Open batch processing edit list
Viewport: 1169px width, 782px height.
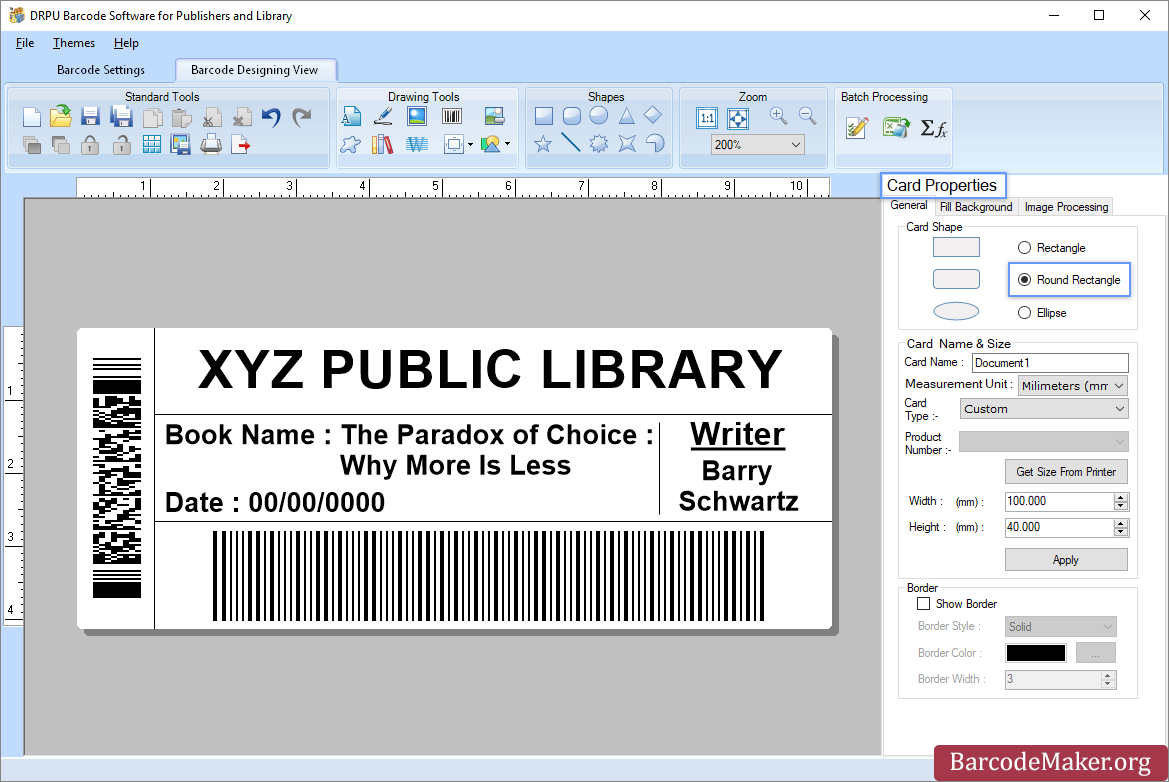click(x=857, y=128)
